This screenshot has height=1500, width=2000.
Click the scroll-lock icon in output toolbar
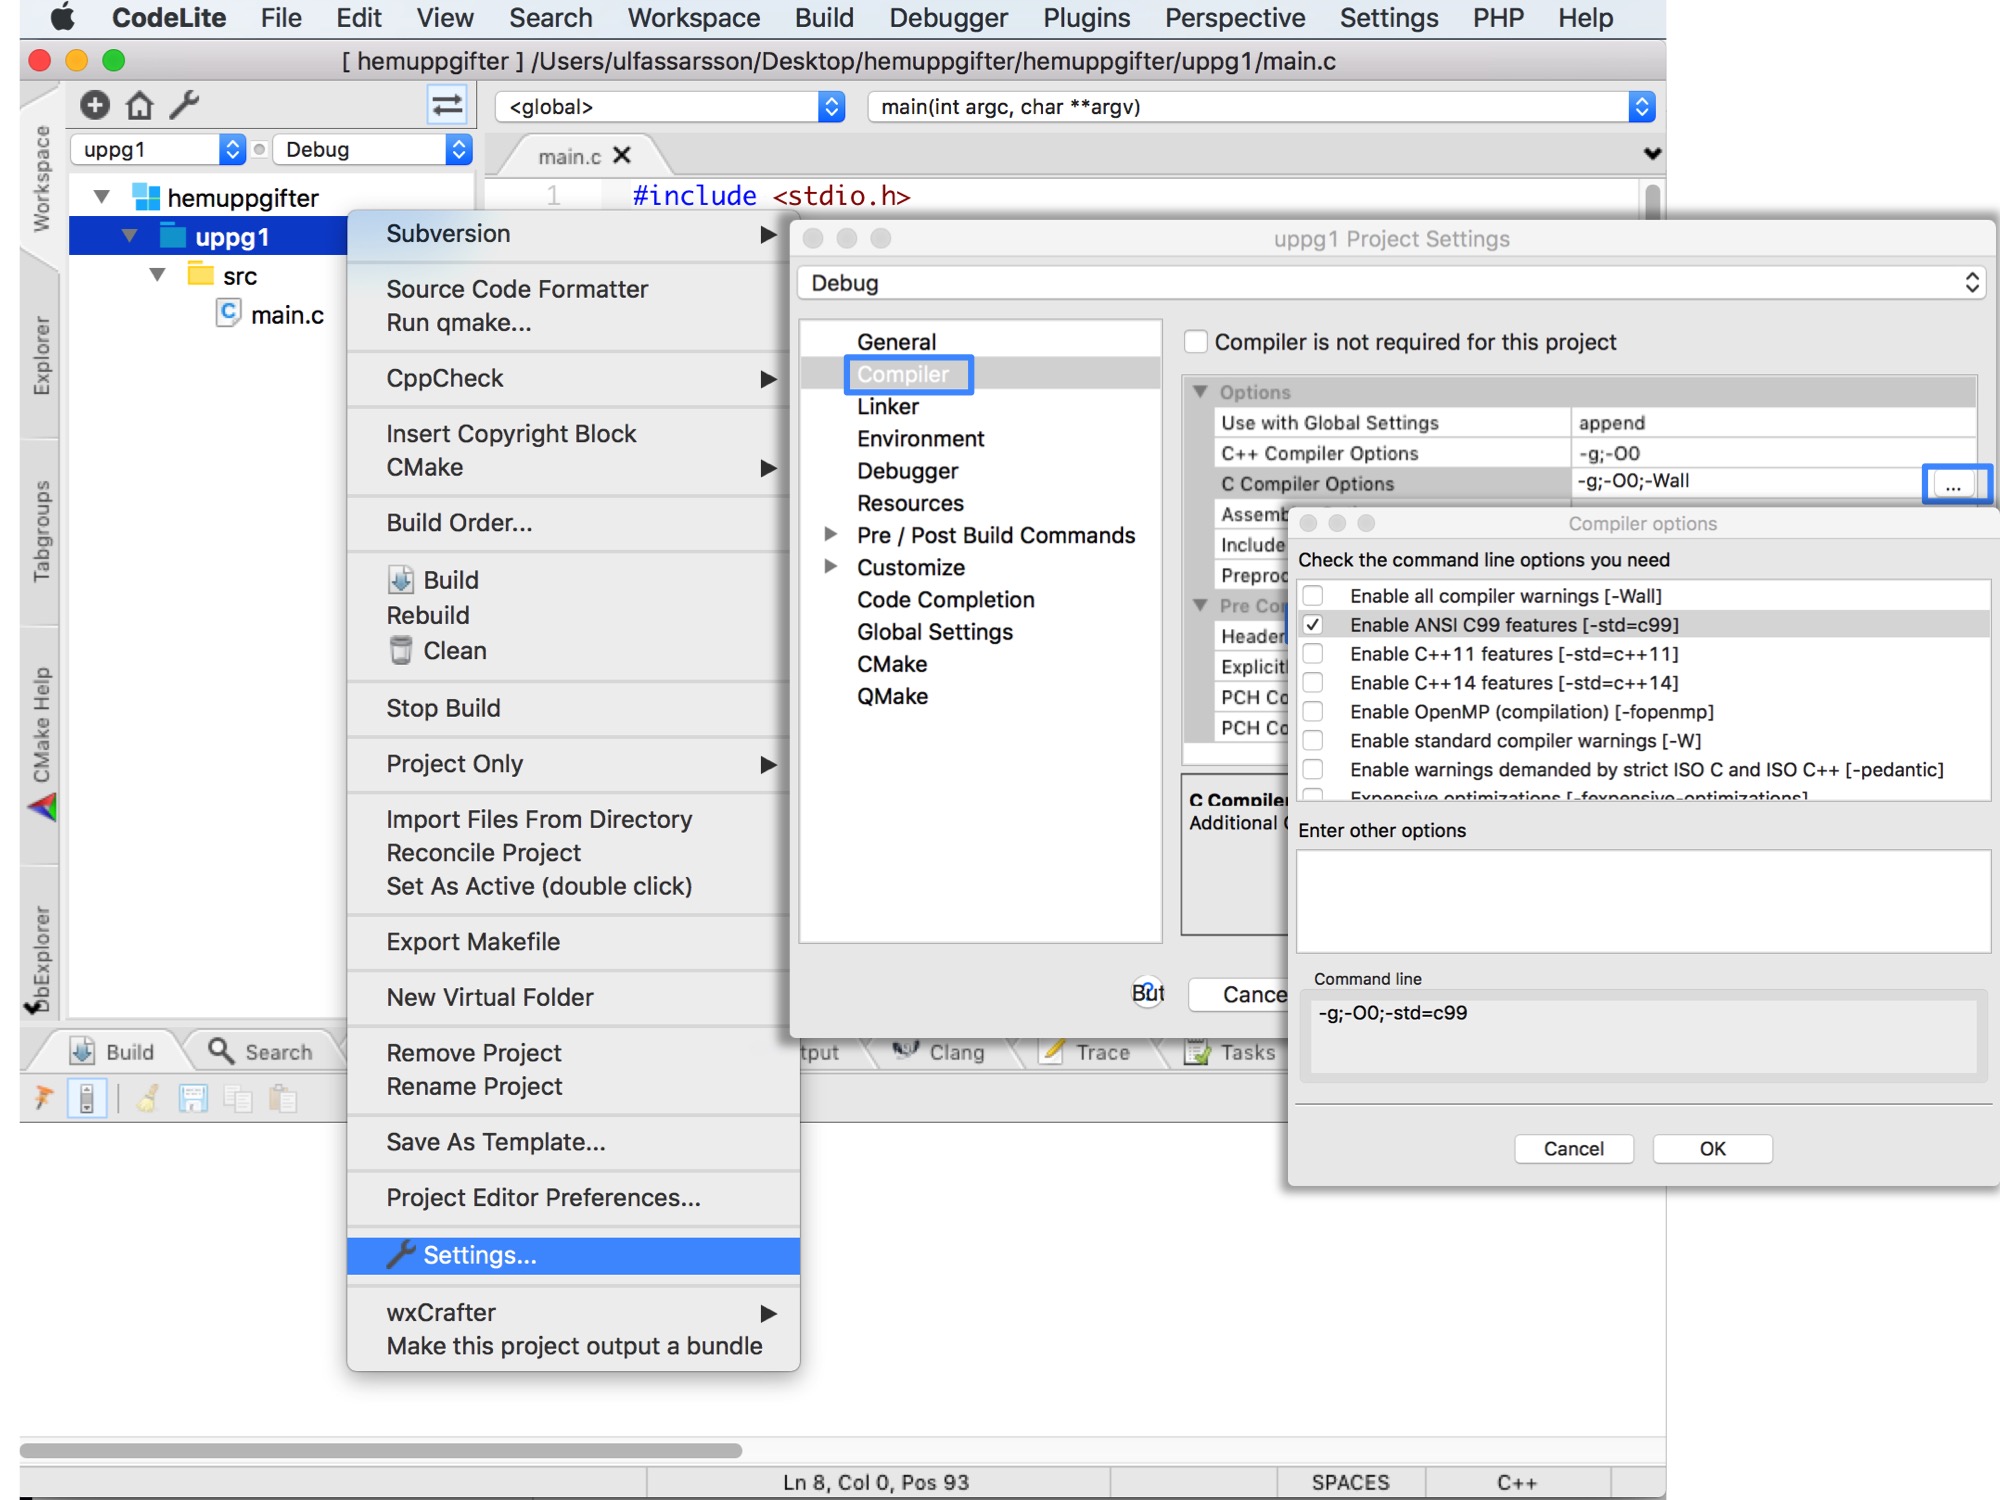pyautogui.click(x=87, y=1098)
